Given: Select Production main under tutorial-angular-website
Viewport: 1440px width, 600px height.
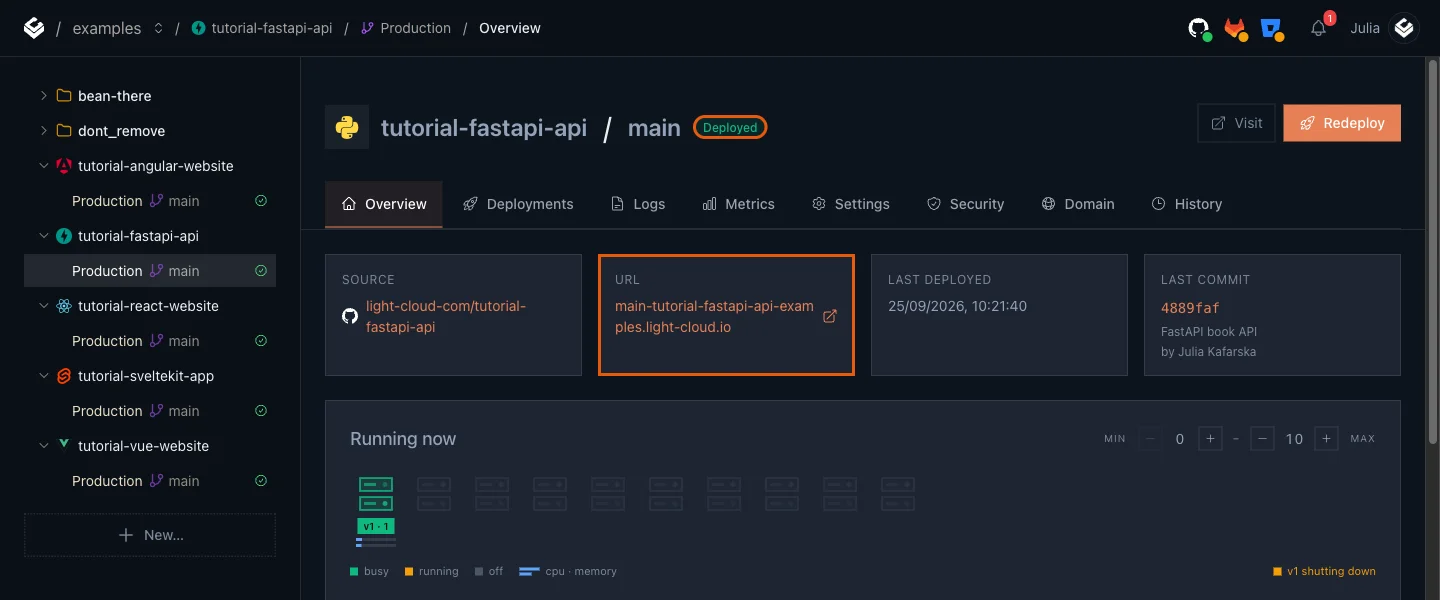Looking at the screenshot, I should pos(150,201).
